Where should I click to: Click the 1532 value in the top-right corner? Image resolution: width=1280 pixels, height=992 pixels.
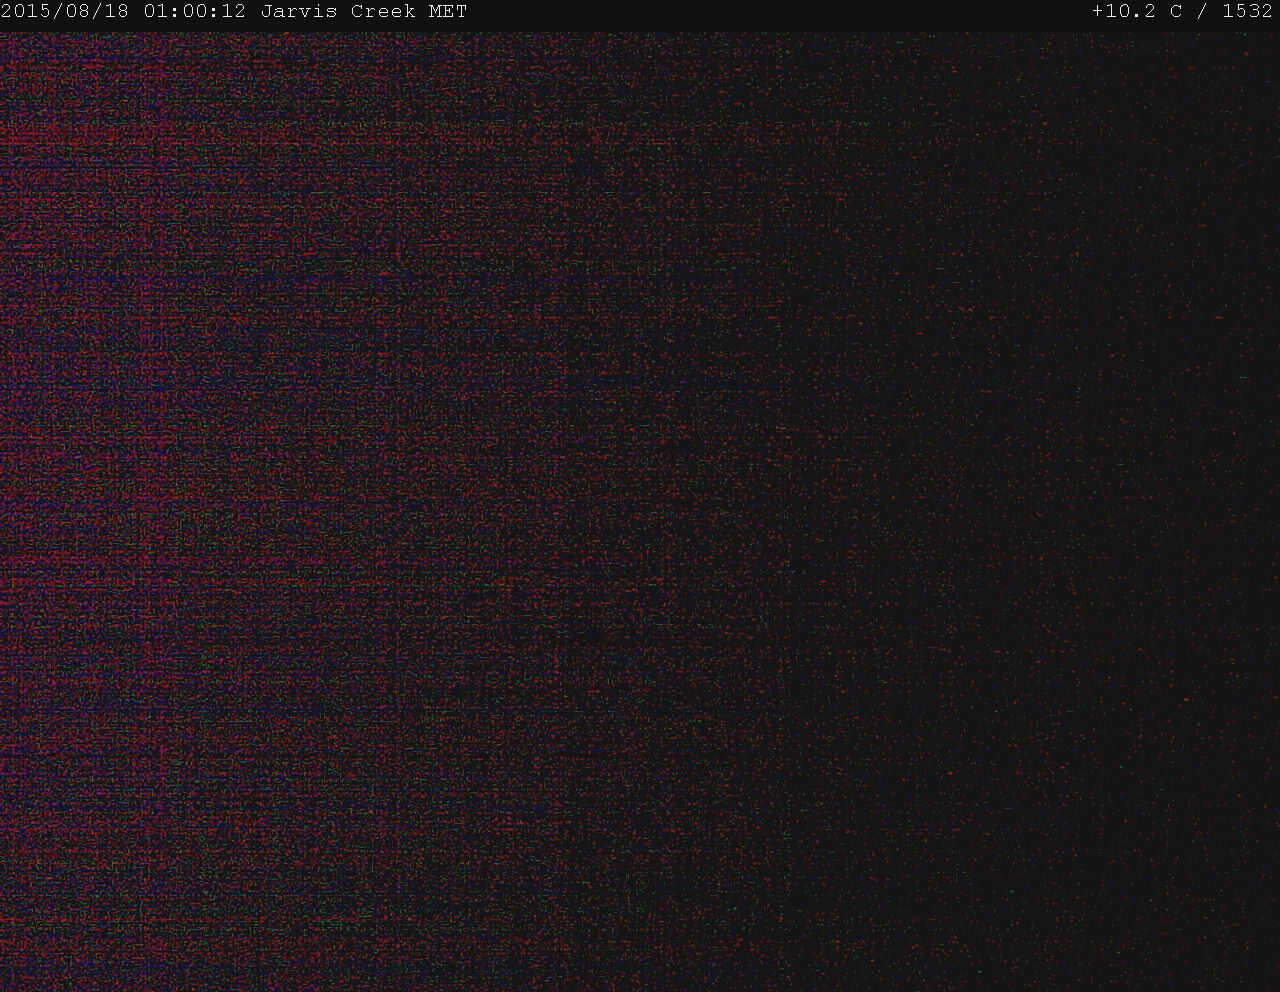click(x=1247, y=12)
